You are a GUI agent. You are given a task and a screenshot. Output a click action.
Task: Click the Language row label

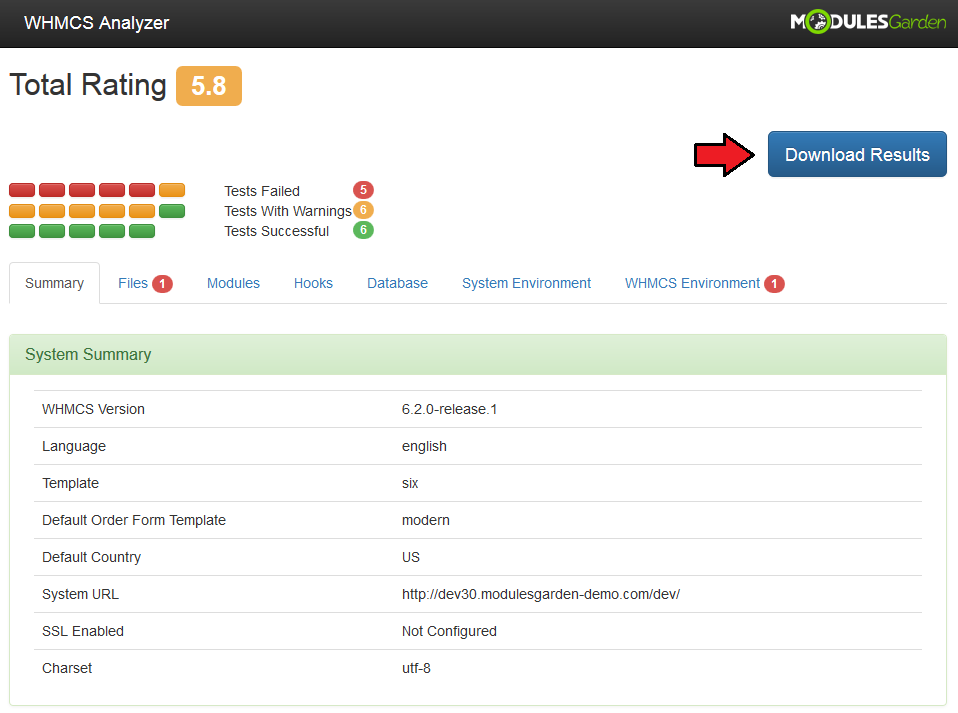[74, 447]
